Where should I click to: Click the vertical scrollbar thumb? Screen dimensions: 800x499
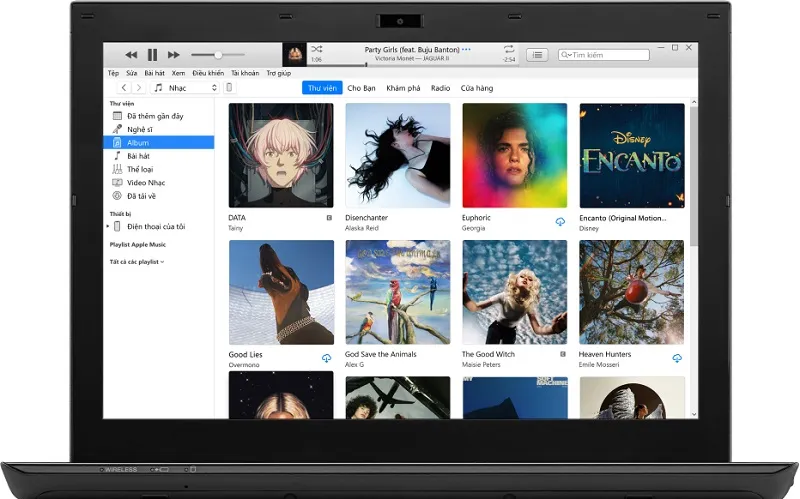click(693, 176)
